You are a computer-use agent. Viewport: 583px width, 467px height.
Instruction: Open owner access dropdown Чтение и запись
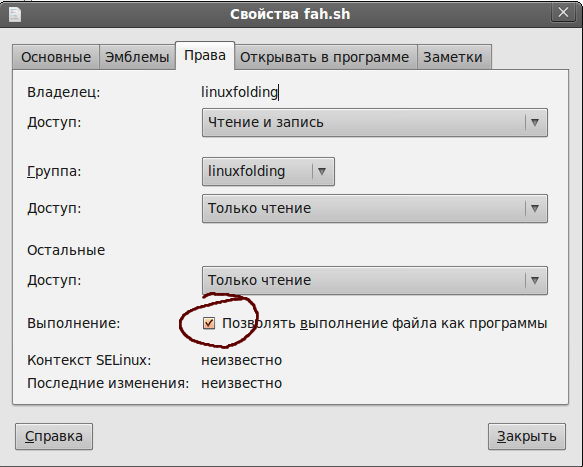click(x=375, y=123)
